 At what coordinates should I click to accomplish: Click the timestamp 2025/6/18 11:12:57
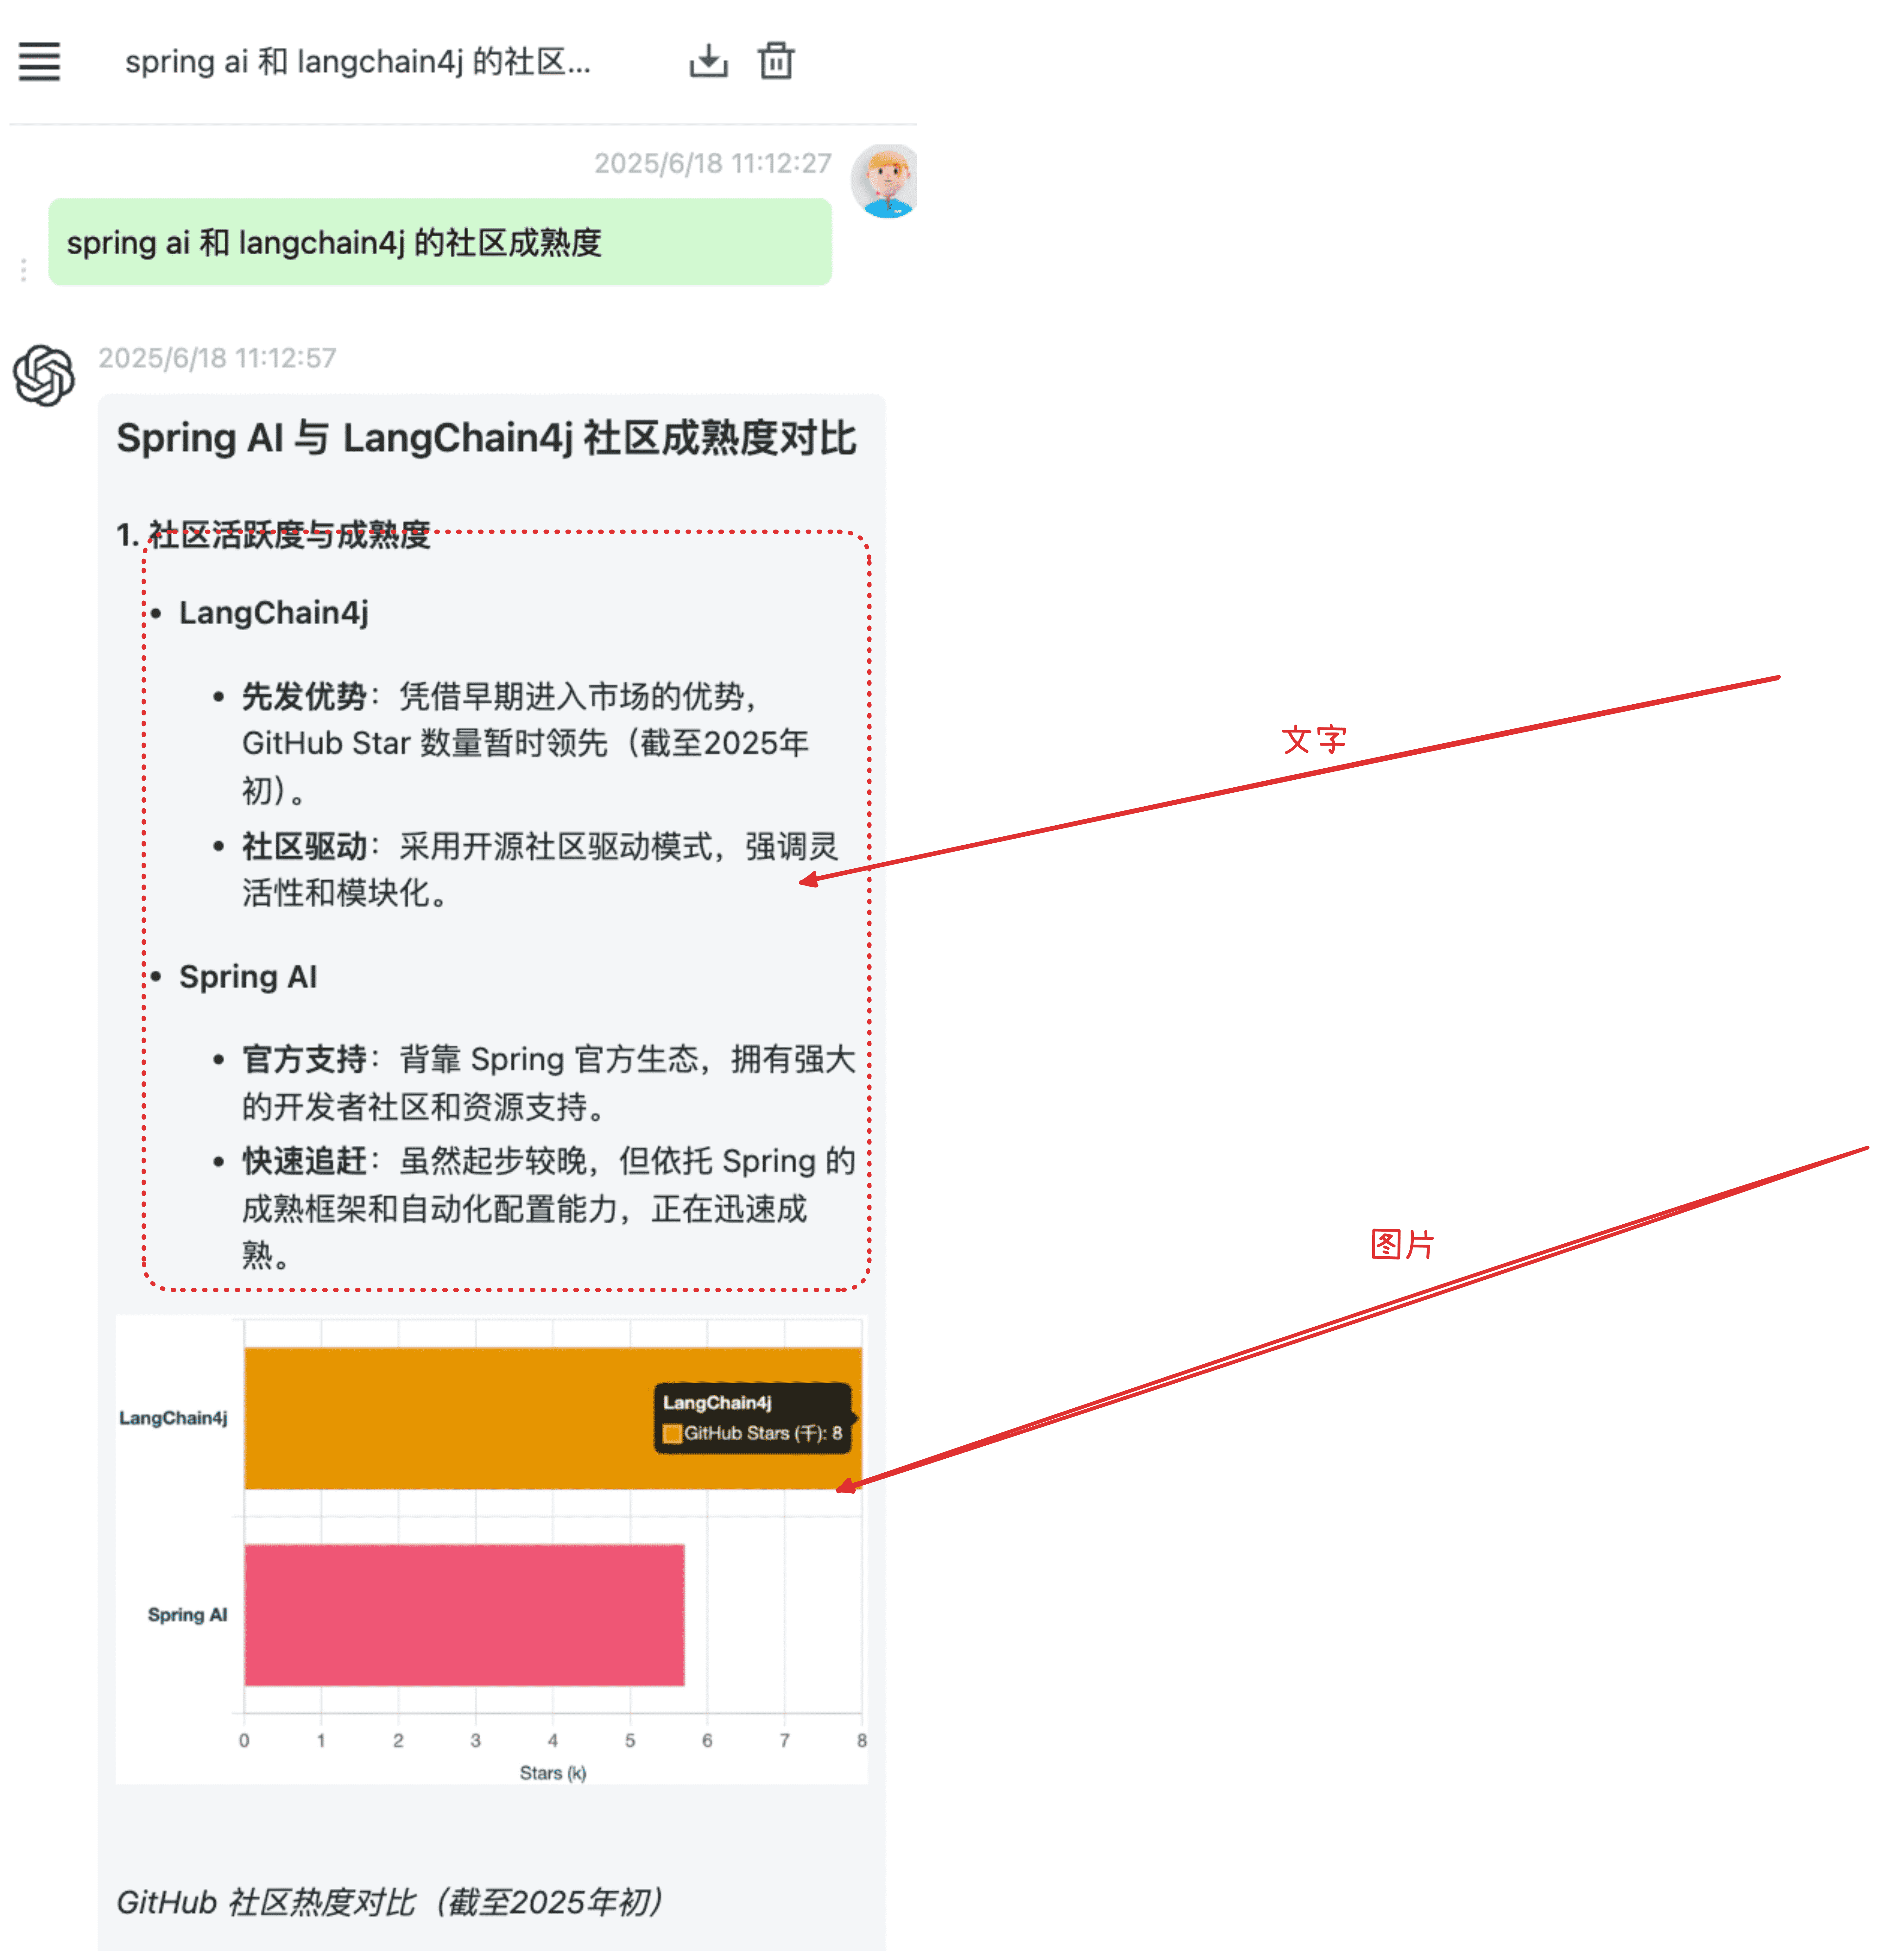217,358
